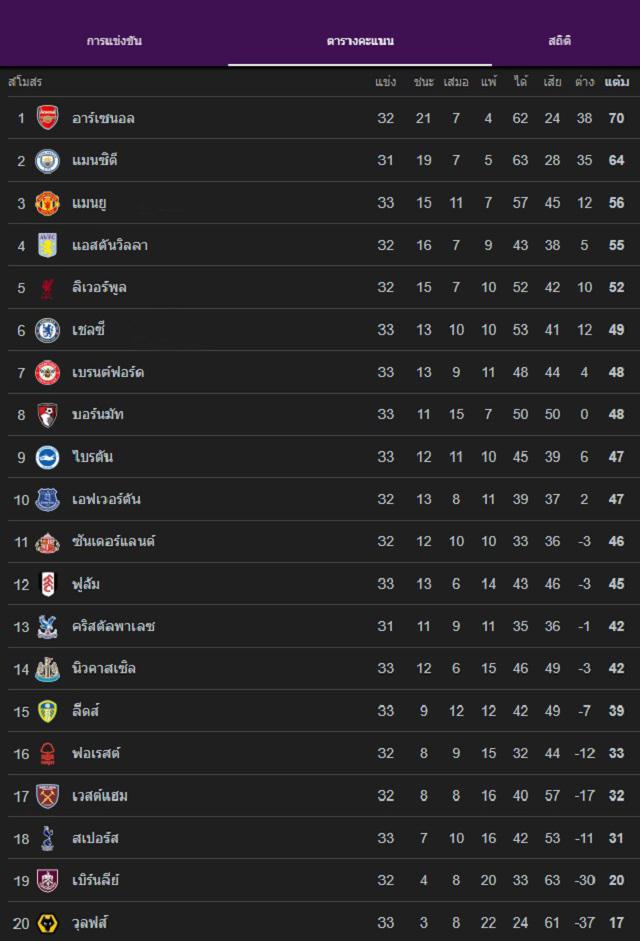Viewport: 640px width, 941px height.
Task: Click Arsenal's 70 points value
Action: (616, 118)
